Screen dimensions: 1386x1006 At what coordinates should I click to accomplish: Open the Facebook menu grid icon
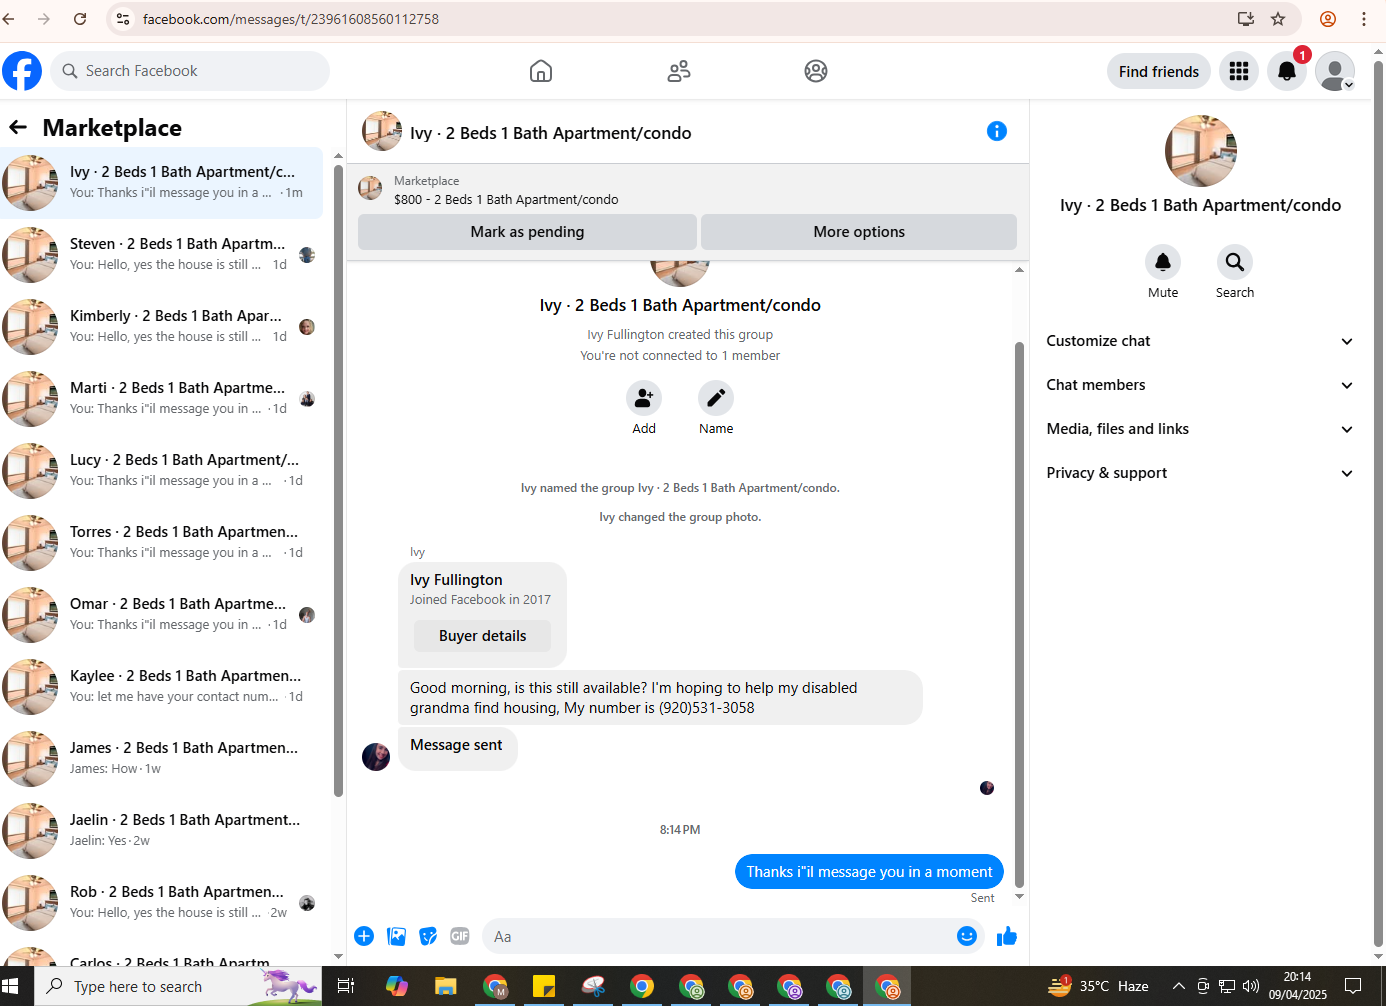pos(1239,71)
